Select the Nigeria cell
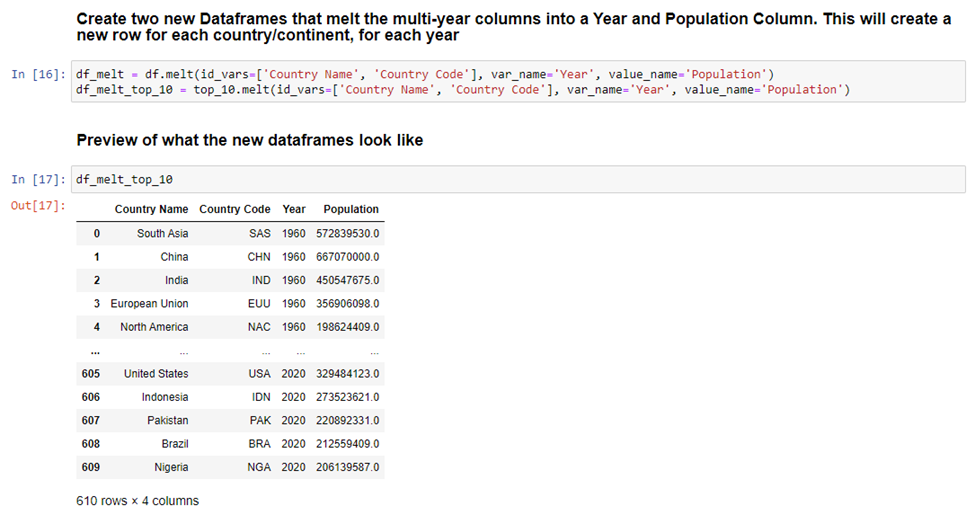The image size is (975, 515). [171, 467]
